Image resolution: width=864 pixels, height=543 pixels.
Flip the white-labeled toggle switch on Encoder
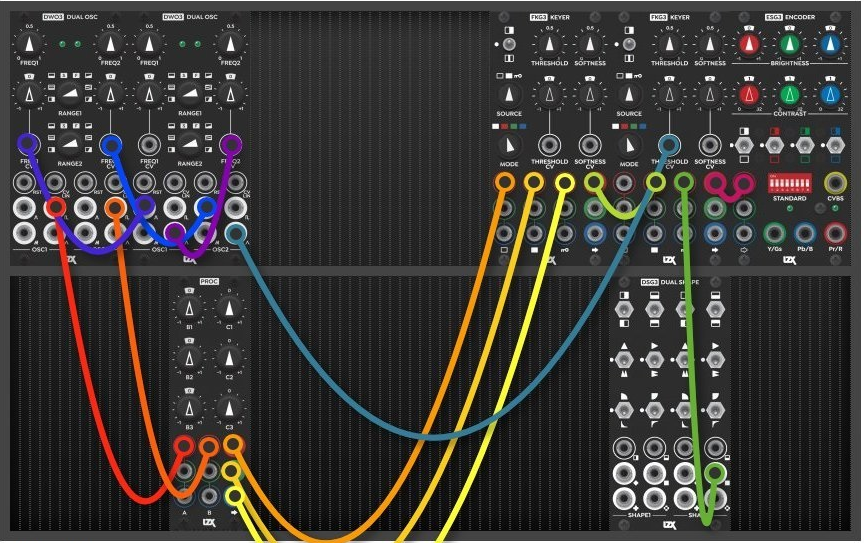pos(744,146)
